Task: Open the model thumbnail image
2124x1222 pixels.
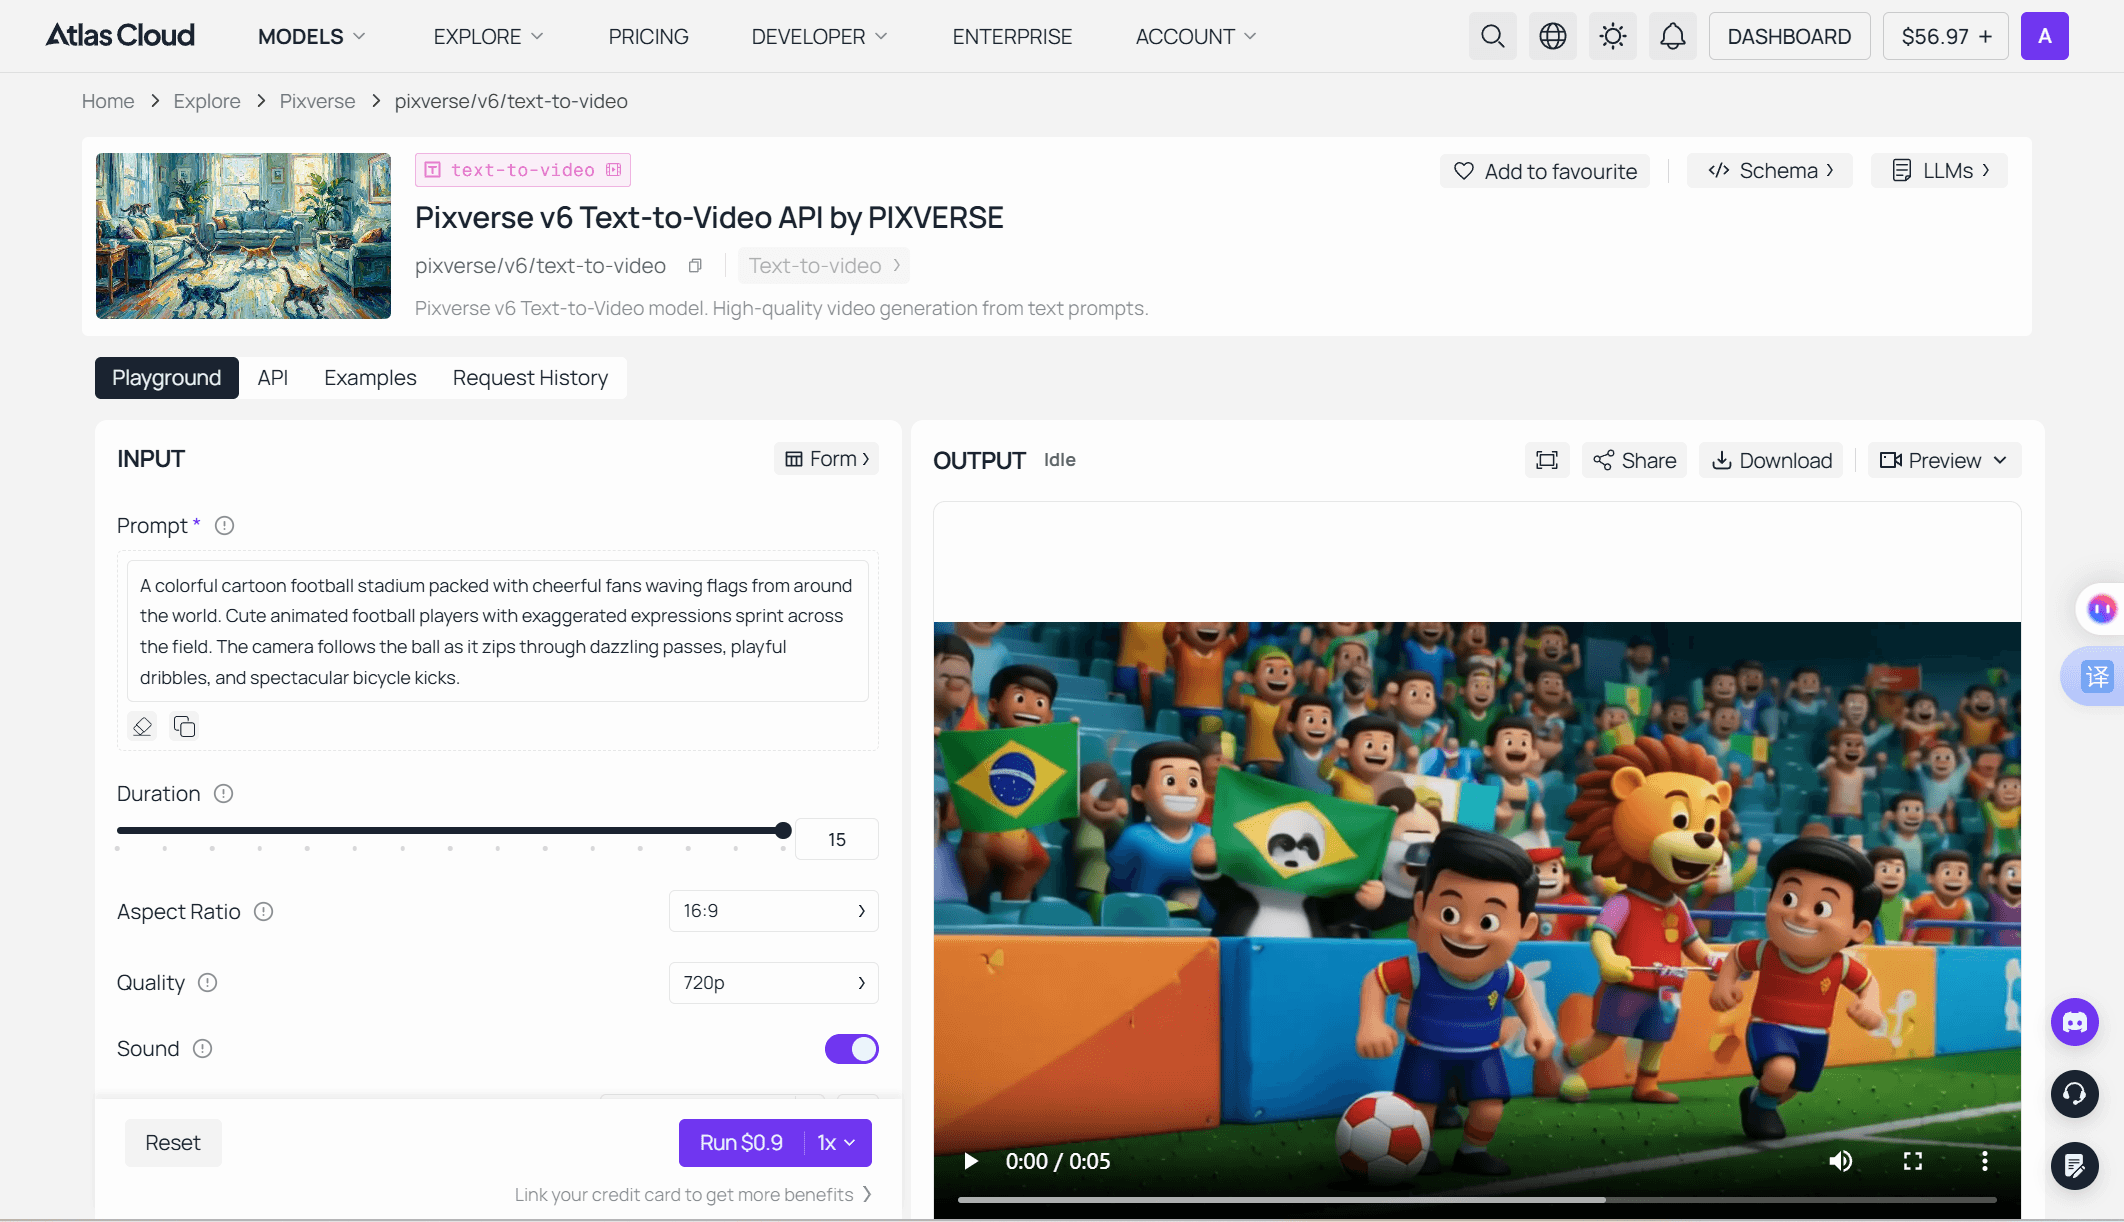Action: (x=243, y=236)
